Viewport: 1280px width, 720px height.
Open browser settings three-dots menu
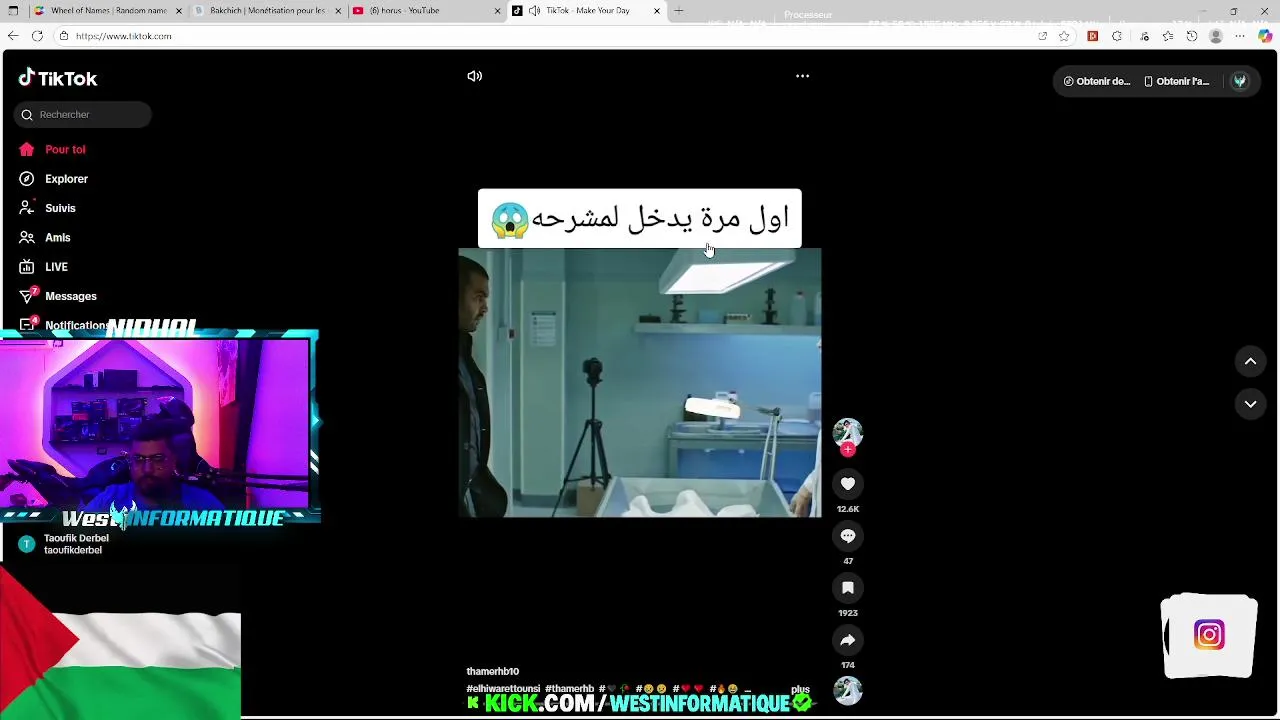point(1240,36)
